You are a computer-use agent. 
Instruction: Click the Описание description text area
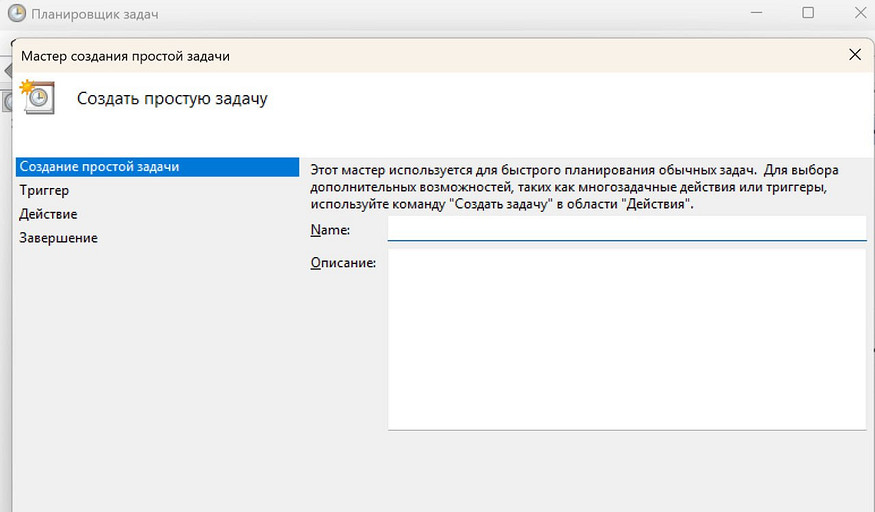coord(627,339)
